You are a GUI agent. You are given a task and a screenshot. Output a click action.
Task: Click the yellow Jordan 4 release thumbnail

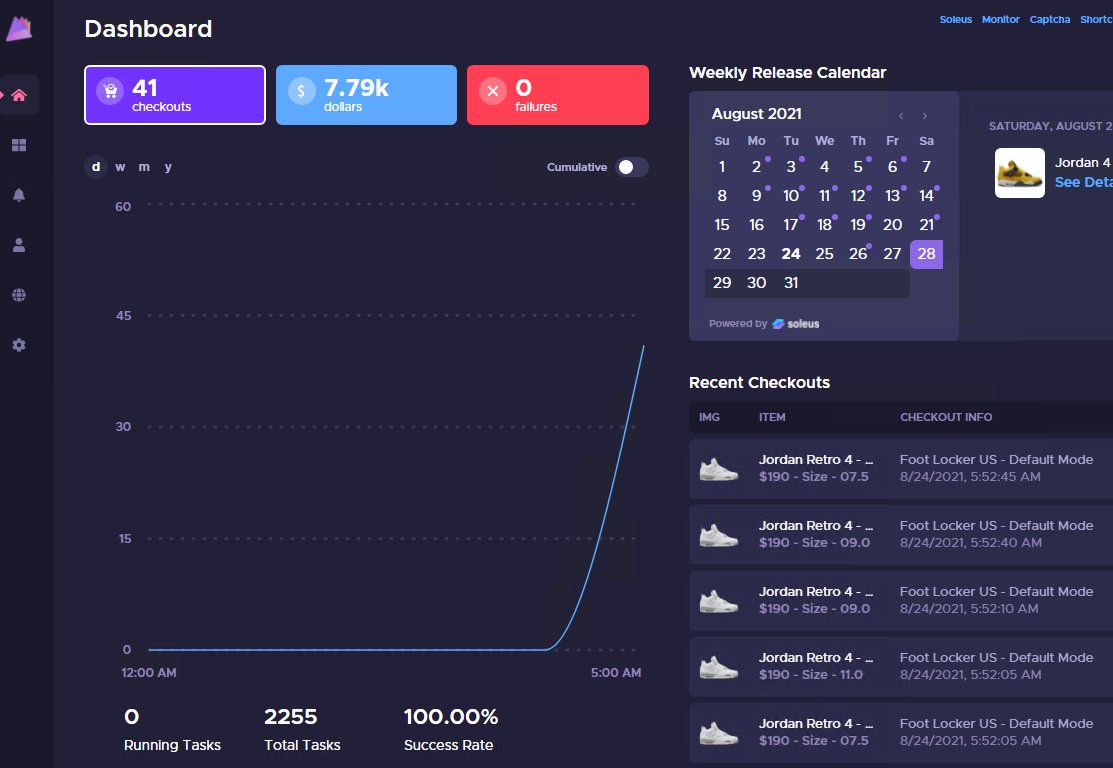click(1019, 172)
